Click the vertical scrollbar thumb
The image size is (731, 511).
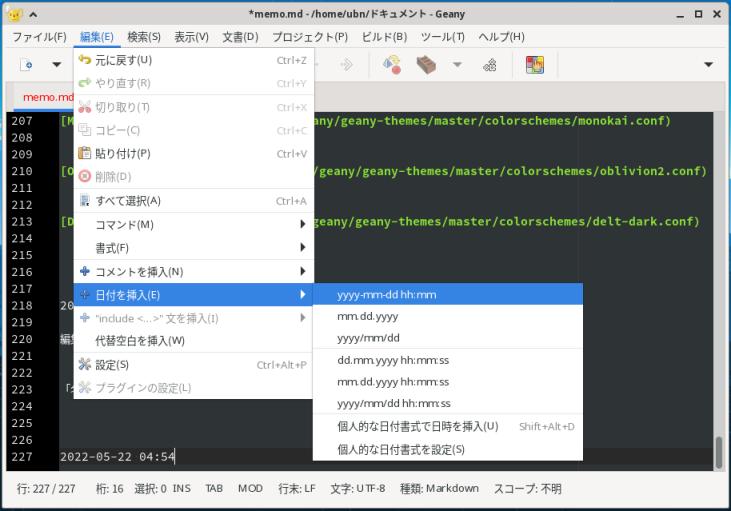click(719, 451)
